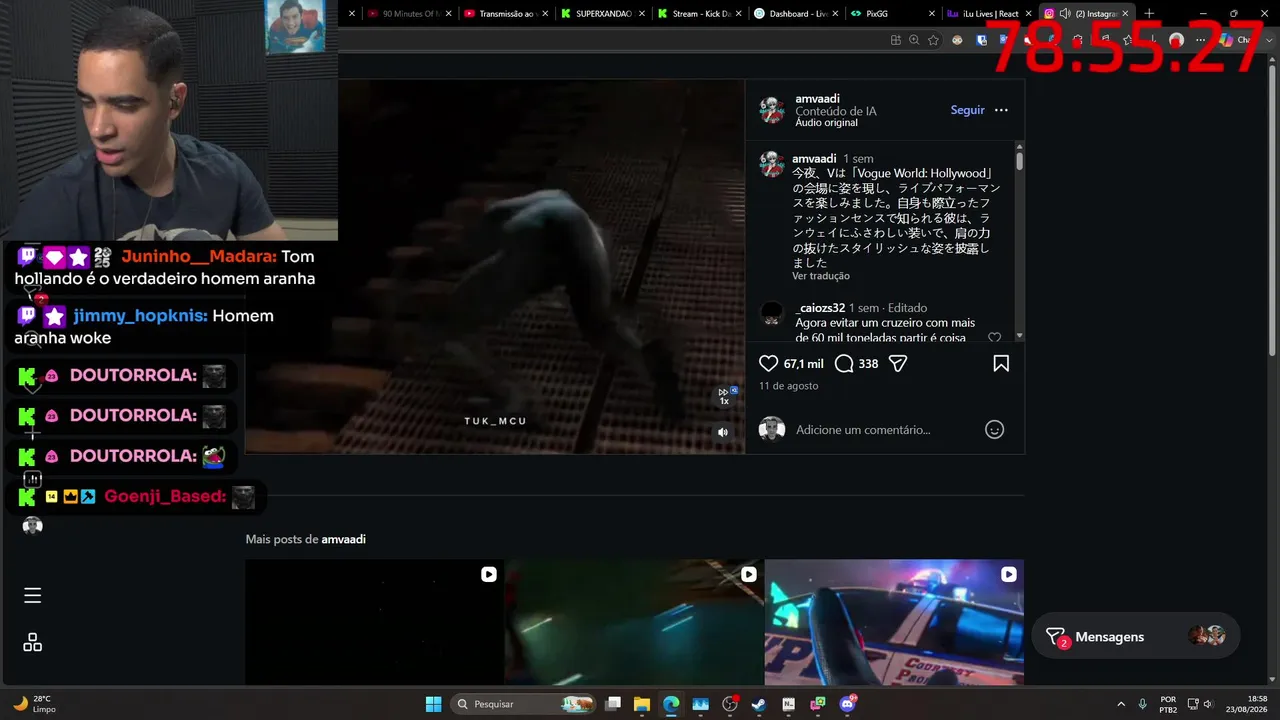The height and width of the screenshot is (720, 1280).
Task: Like the amvaadi post with the heart icon
Action: click(x=768, y=364)
